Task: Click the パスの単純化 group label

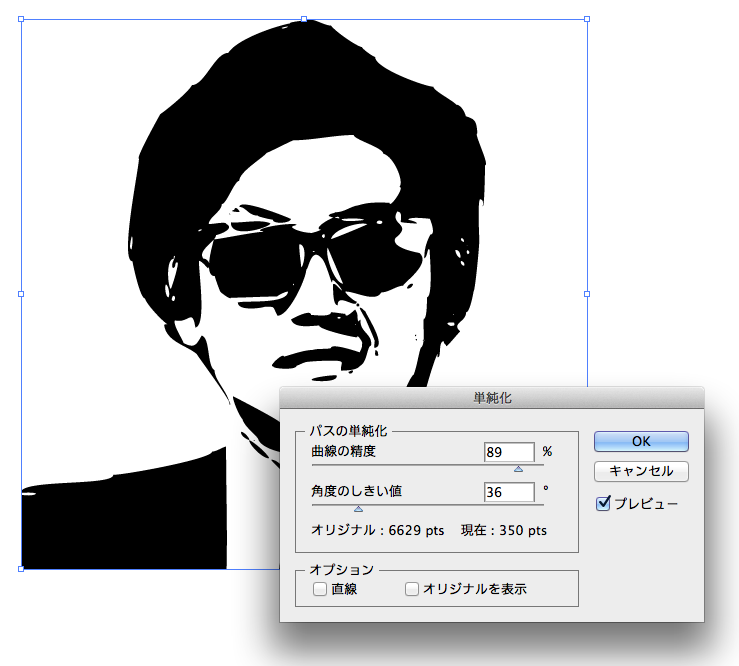Action: click(348, 431)
